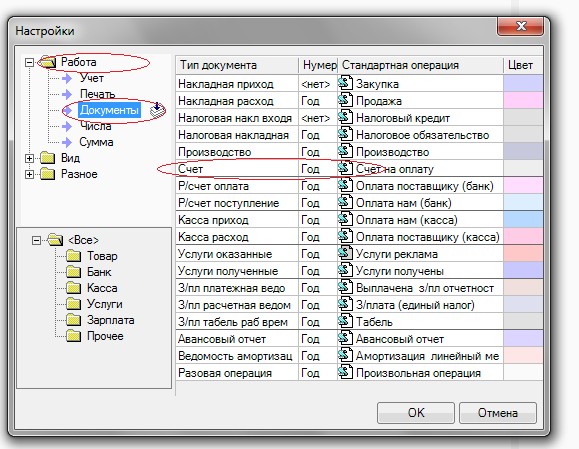Select the Печать tree item

[x=97, y=94]
